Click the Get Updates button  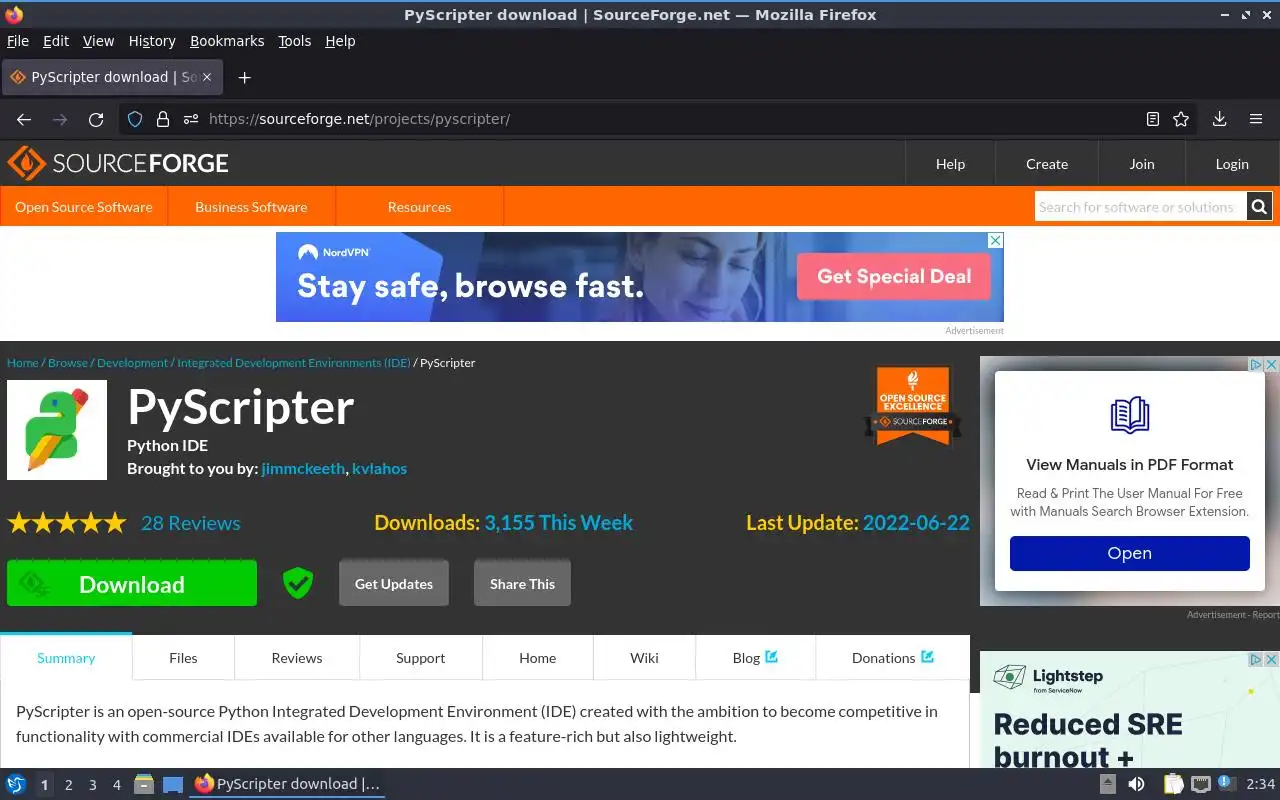(394, 584)
